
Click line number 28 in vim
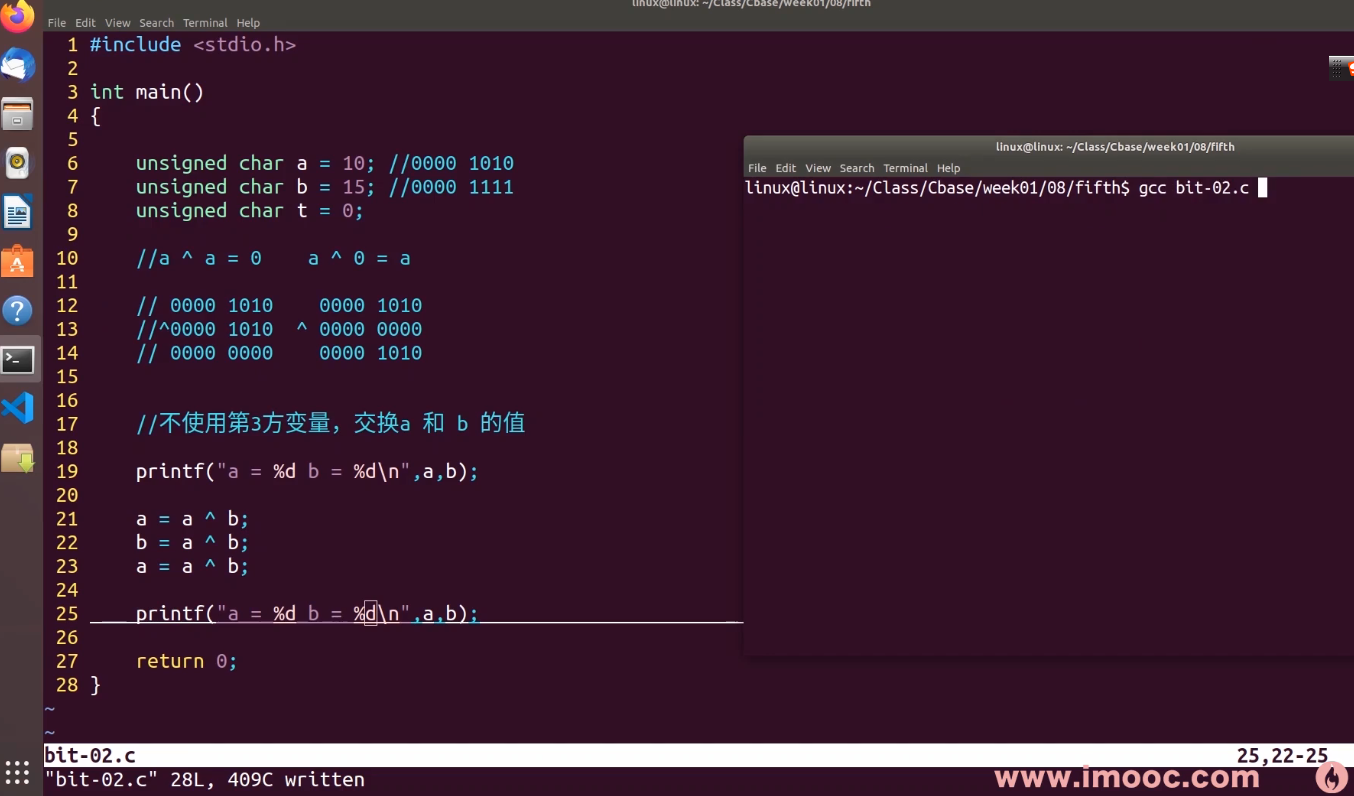point(66,685)
